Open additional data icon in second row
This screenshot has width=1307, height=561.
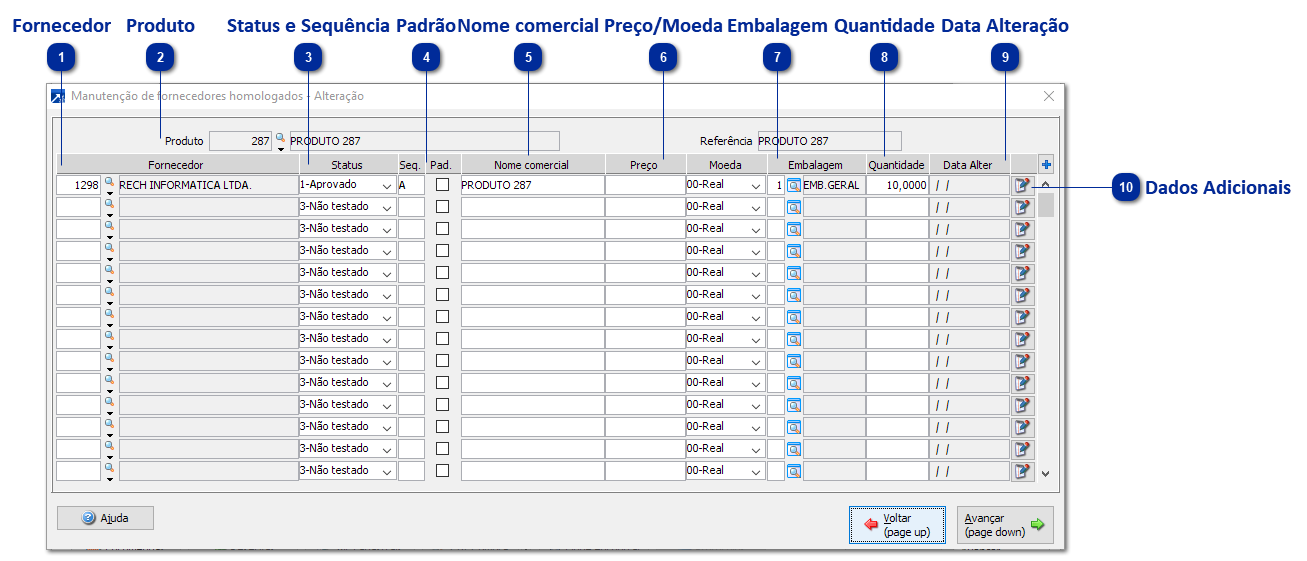click(x=1022, y=207)
